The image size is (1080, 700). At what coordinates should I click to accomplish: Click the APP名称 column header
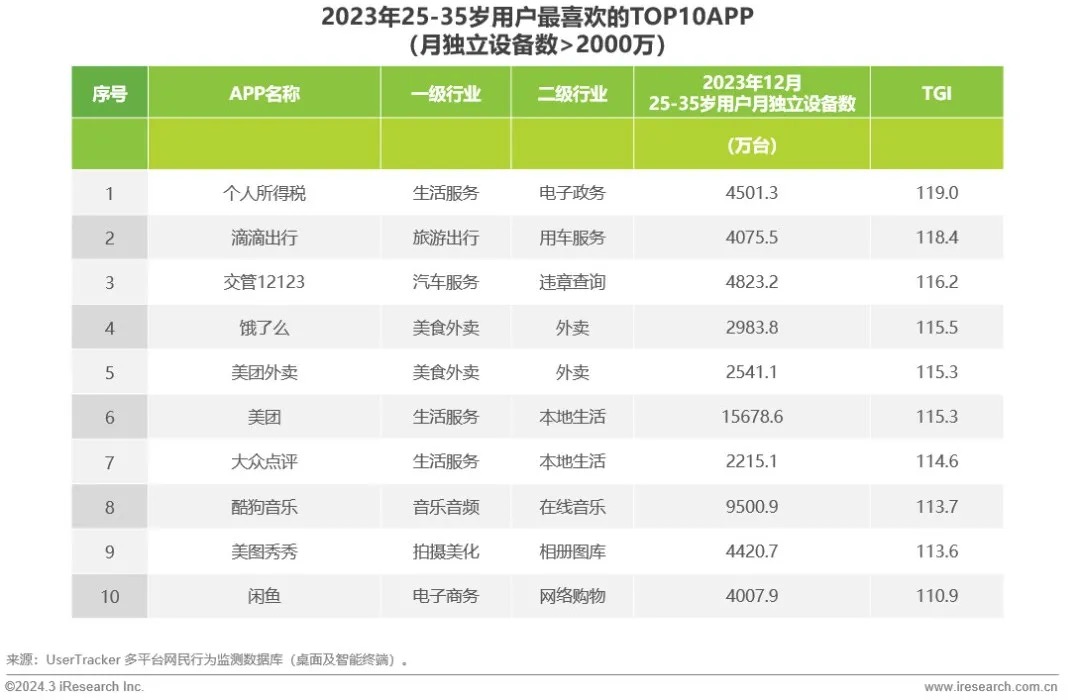pos(264,94)
